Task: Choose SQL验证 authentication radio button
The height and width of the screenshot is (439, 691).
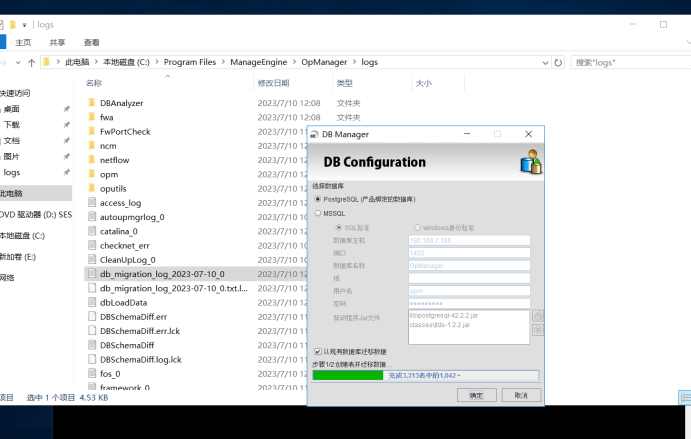Action: point(338,227)
